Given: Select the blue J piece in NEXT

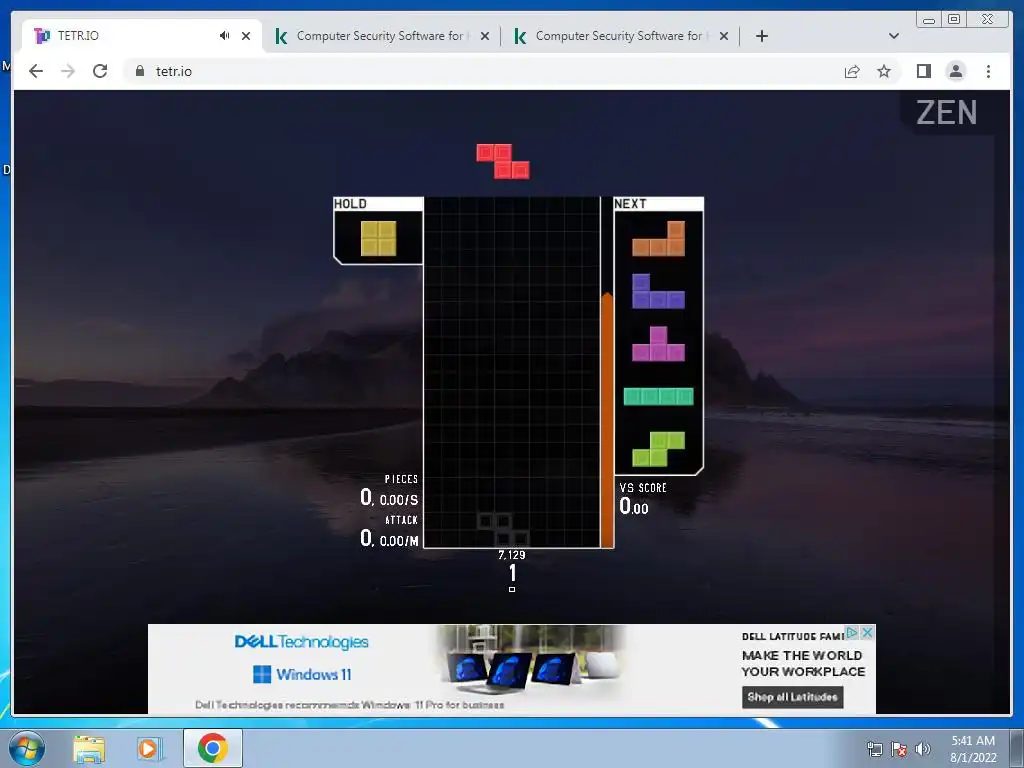Looking at the screenshot, I should [658, 291].
